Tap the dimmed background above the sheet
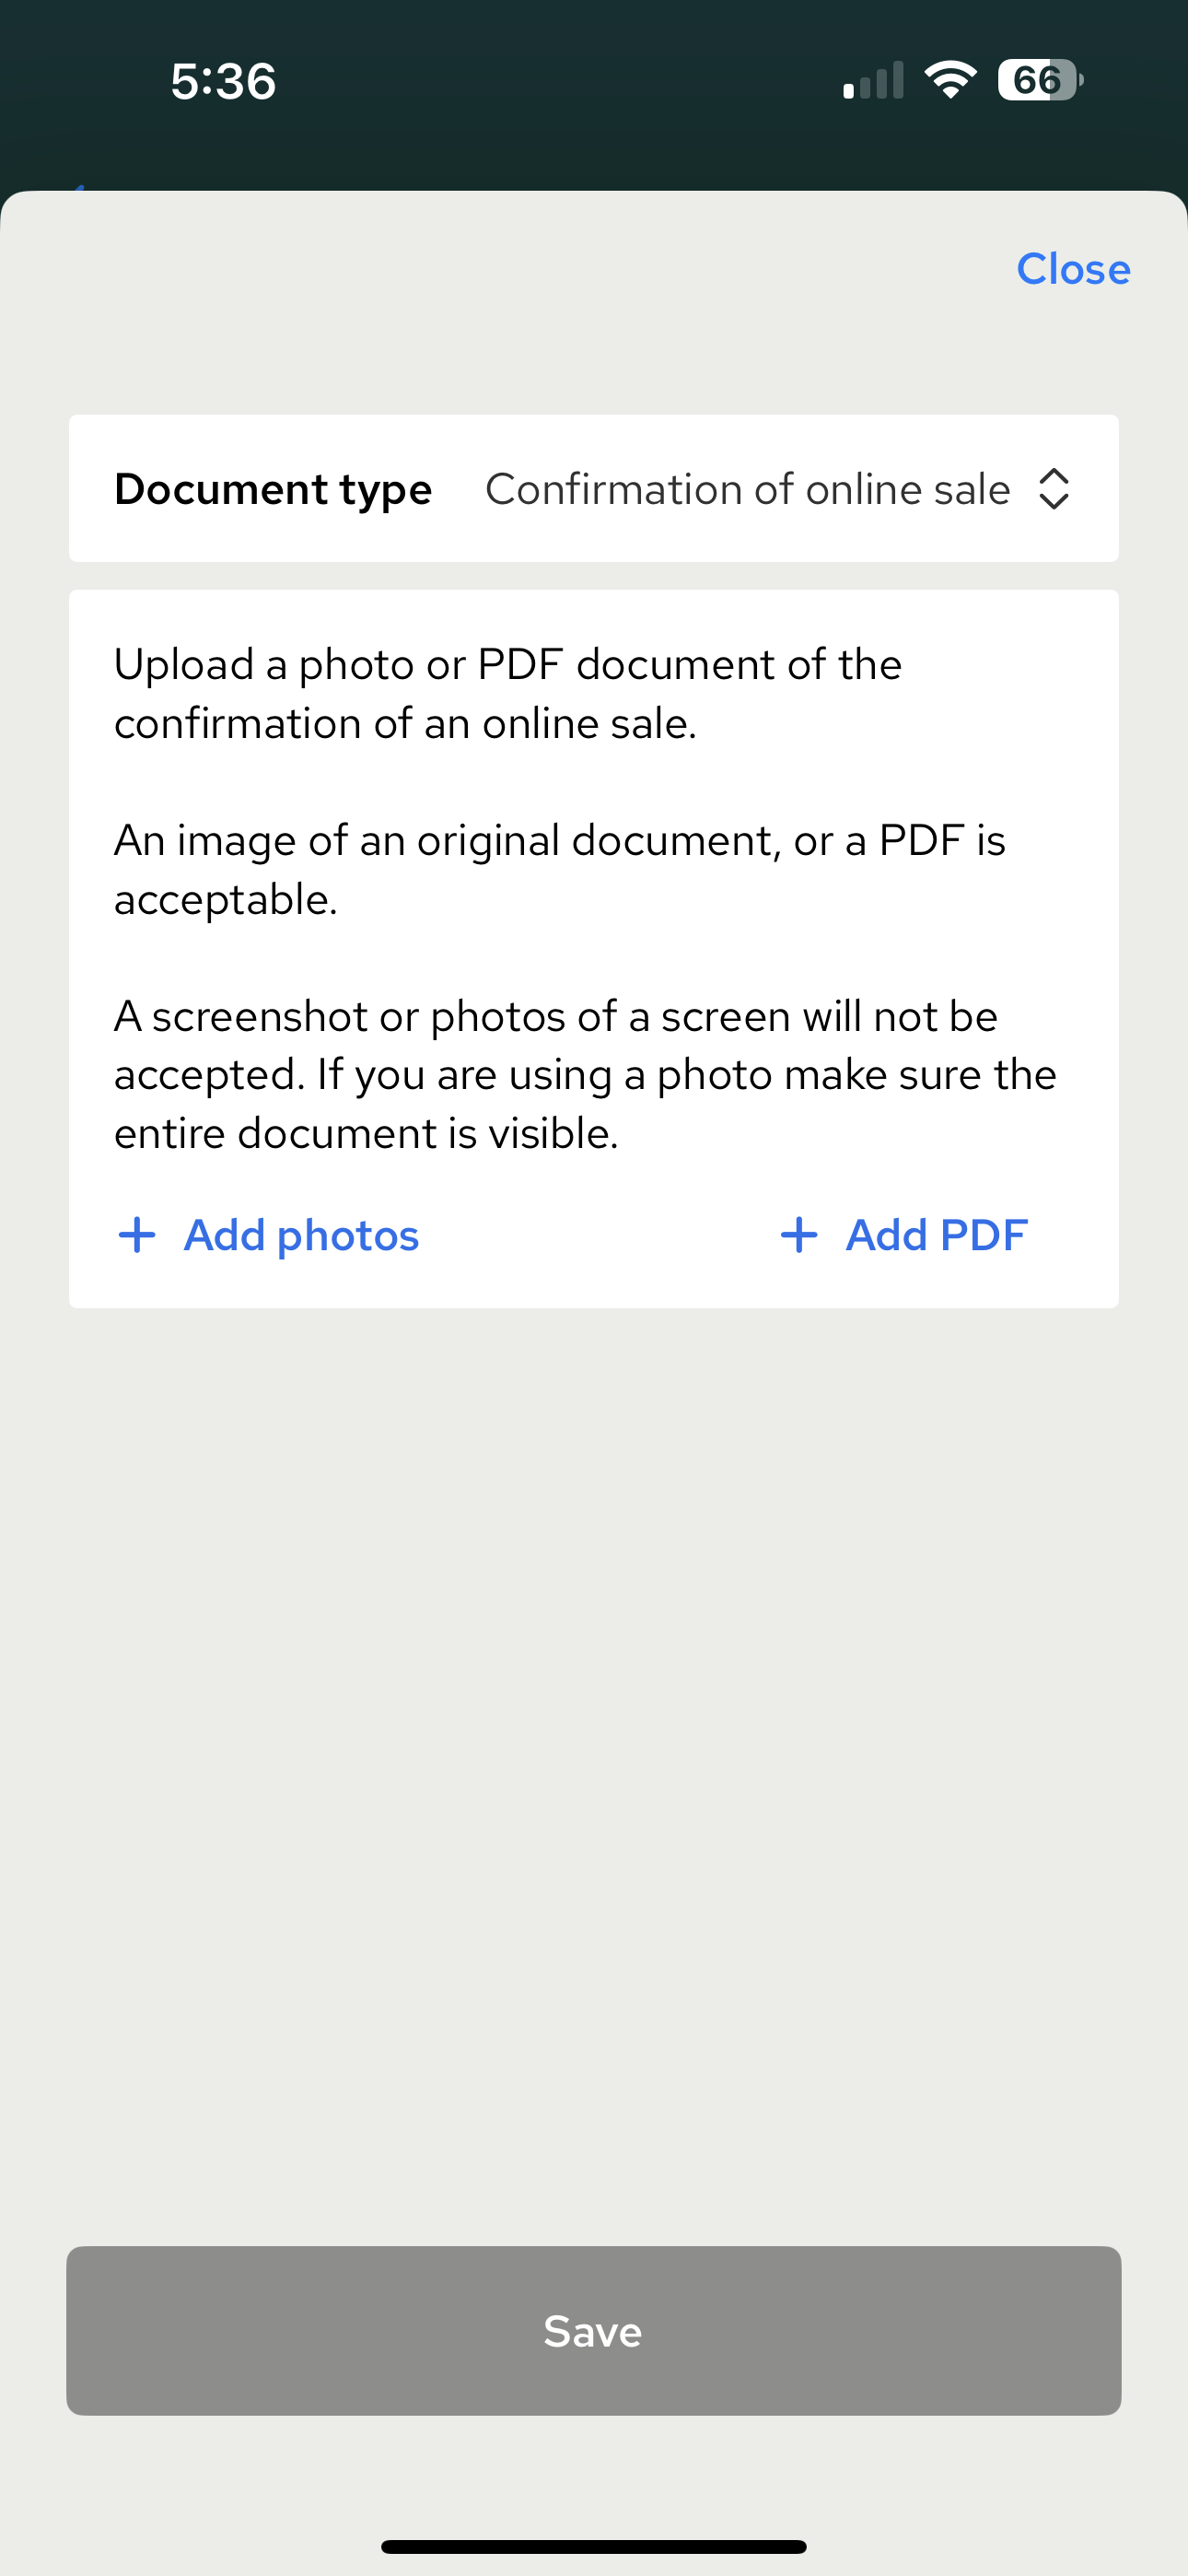Image resolution: width=1188 pixels, height=2576 pixels. (x=593, y=150)
